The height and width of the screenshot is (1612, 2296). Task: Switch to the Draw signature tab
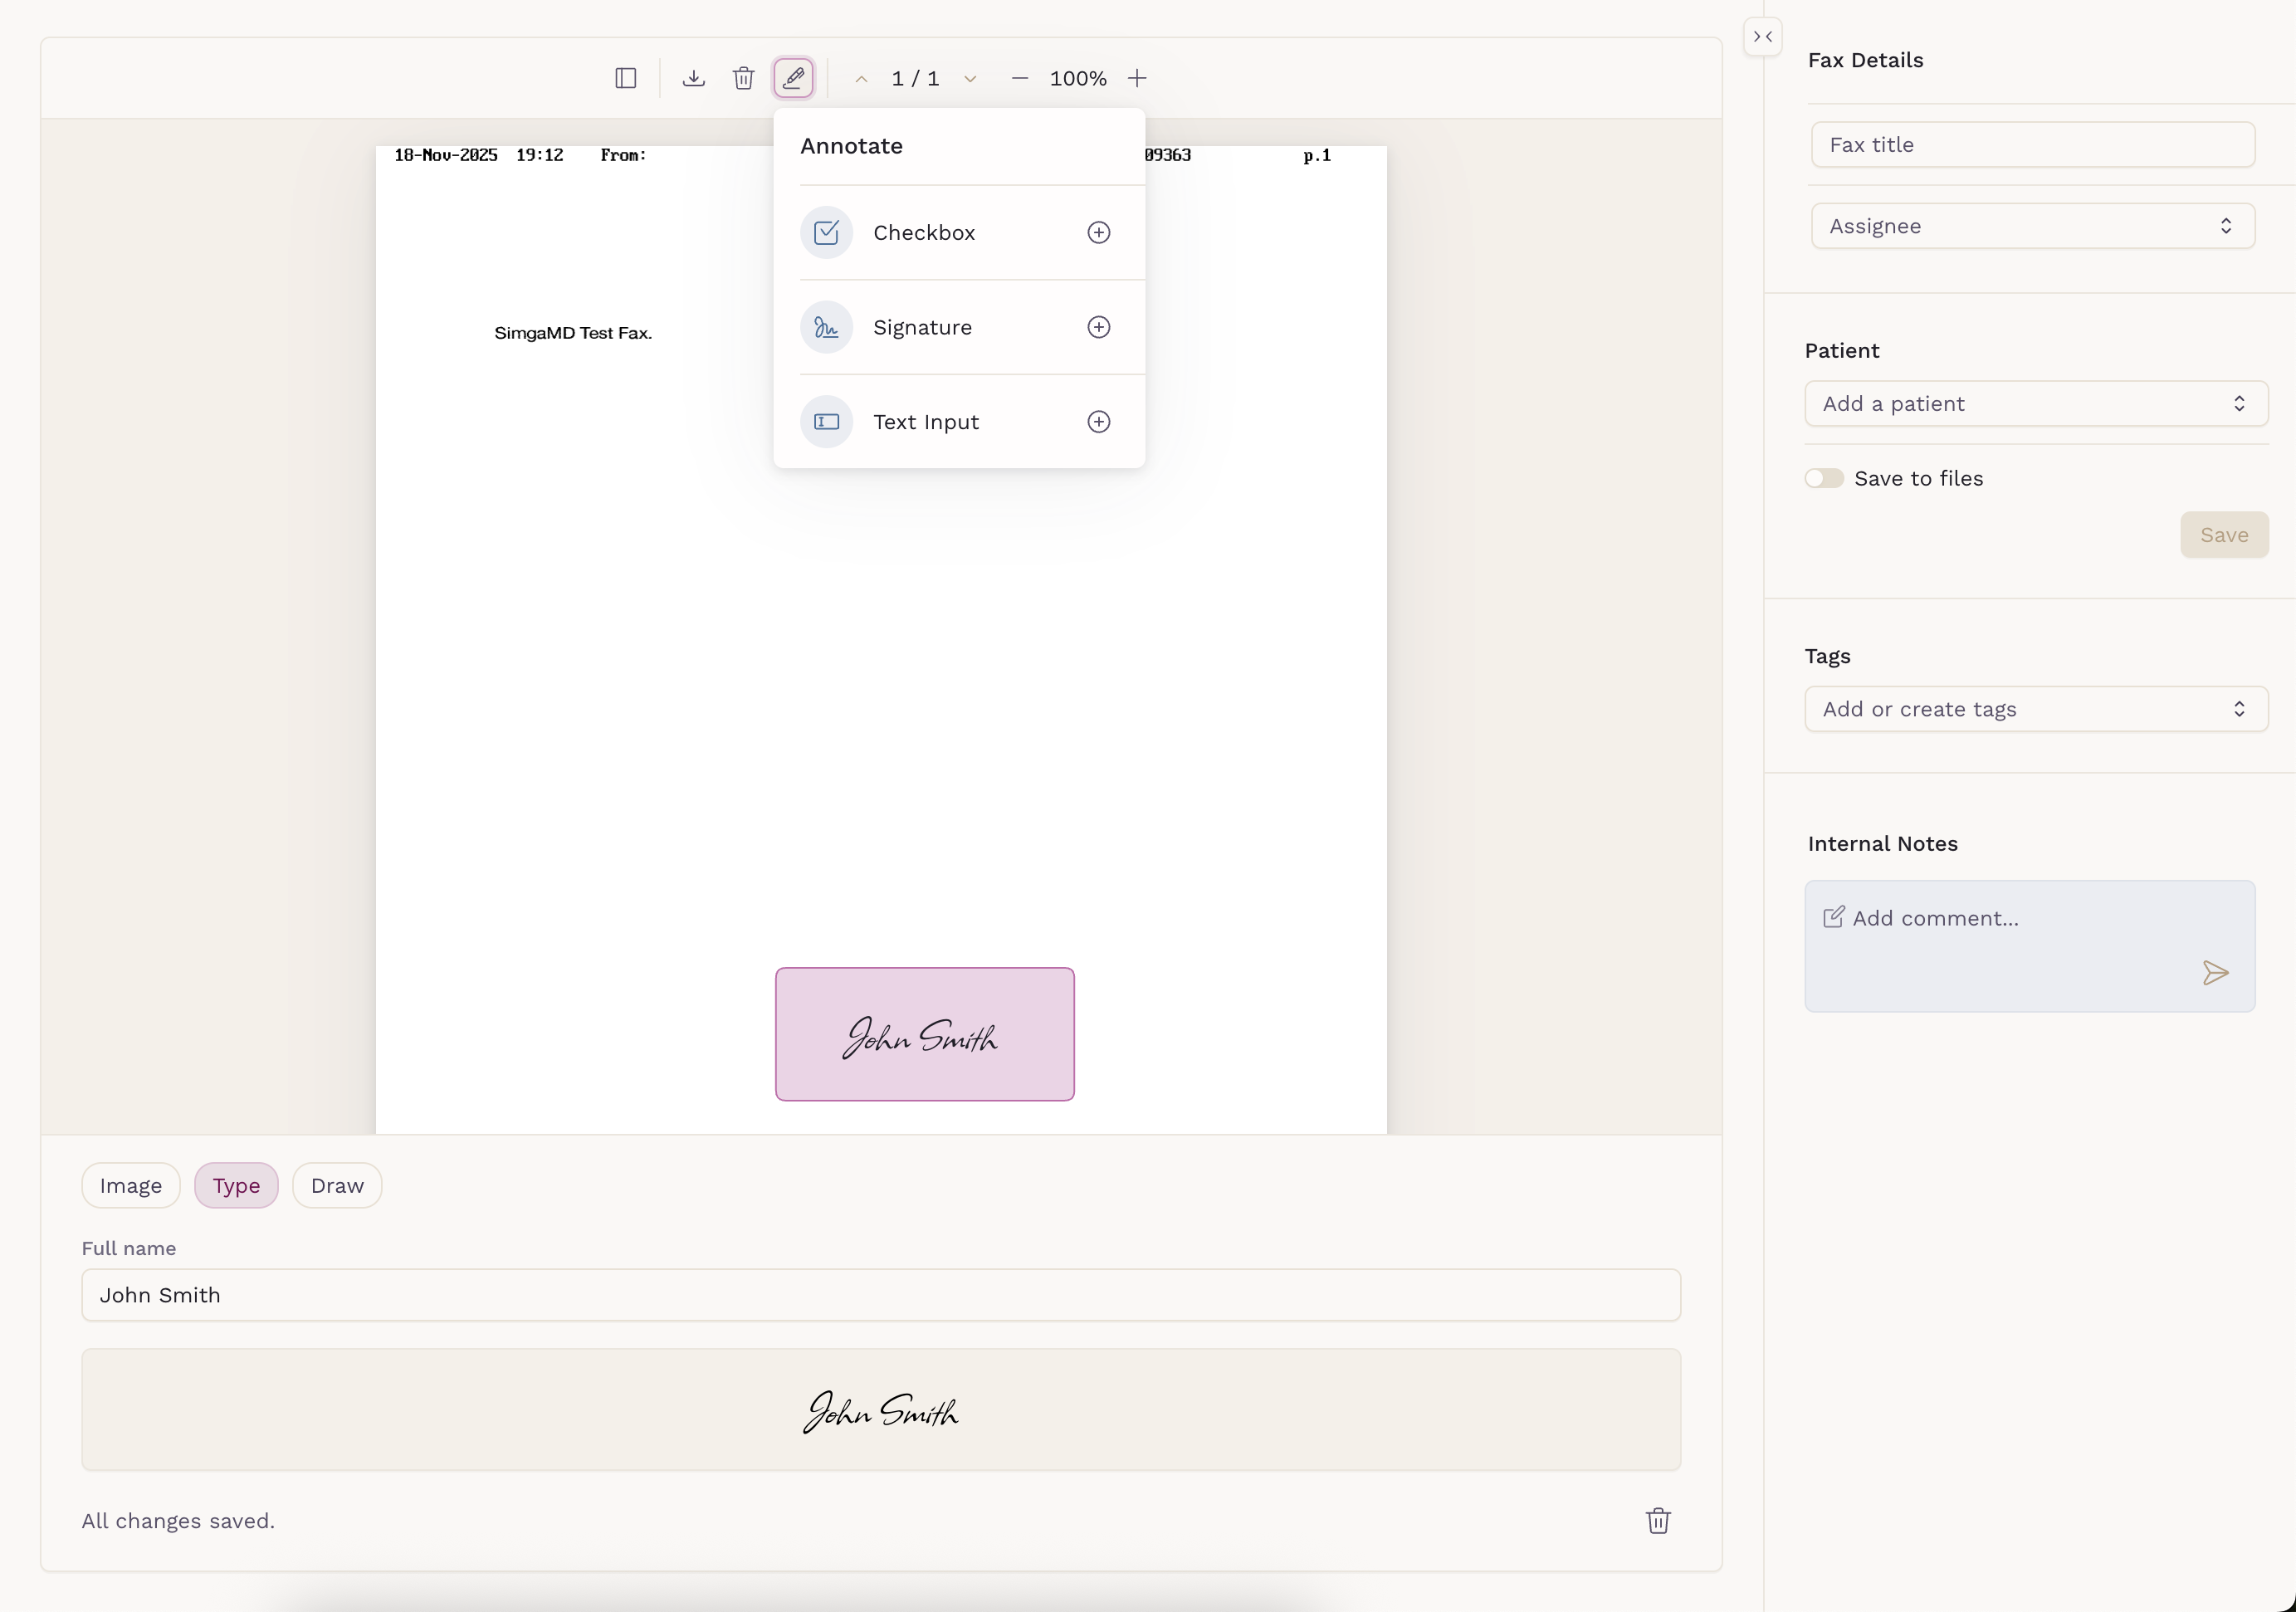click(337, 1185)
